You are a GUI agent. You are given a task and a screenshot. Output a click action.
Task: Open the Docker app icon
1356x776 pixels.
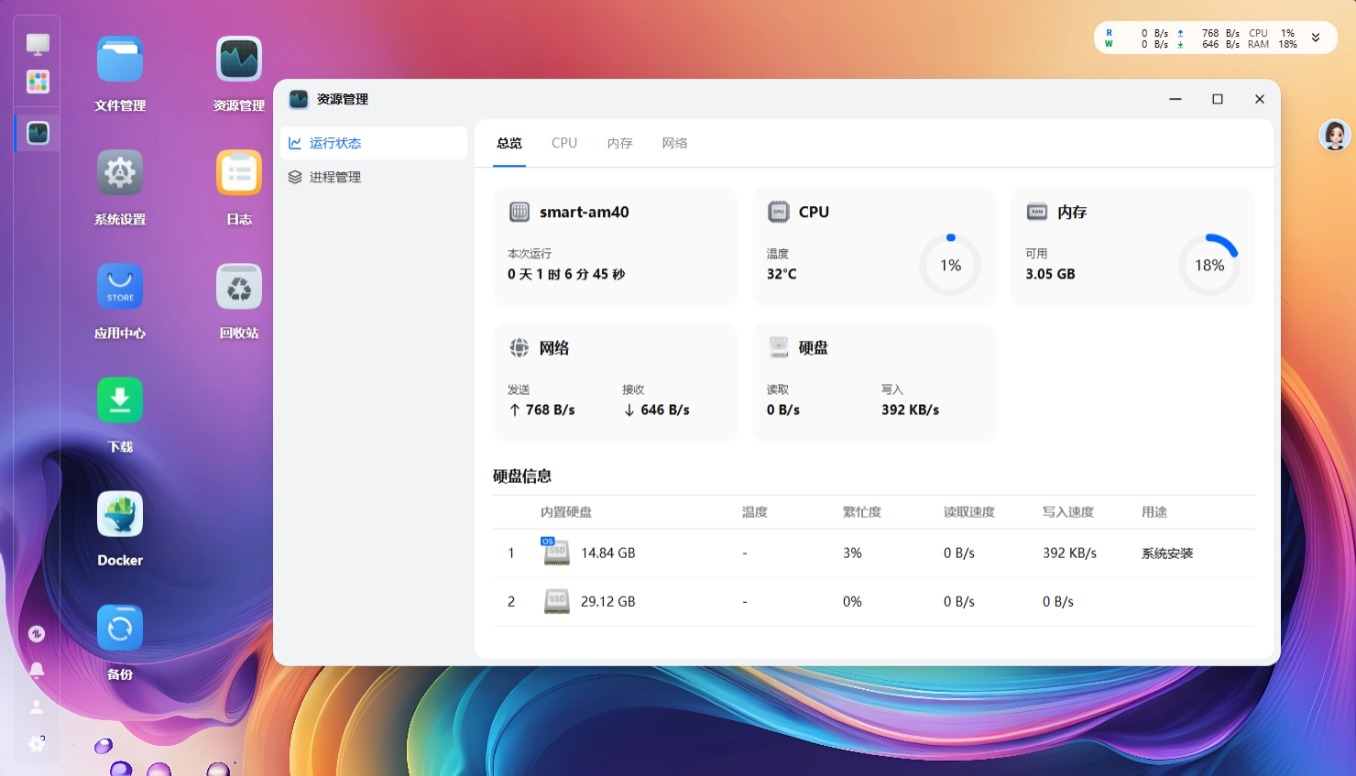coord(120,515)
